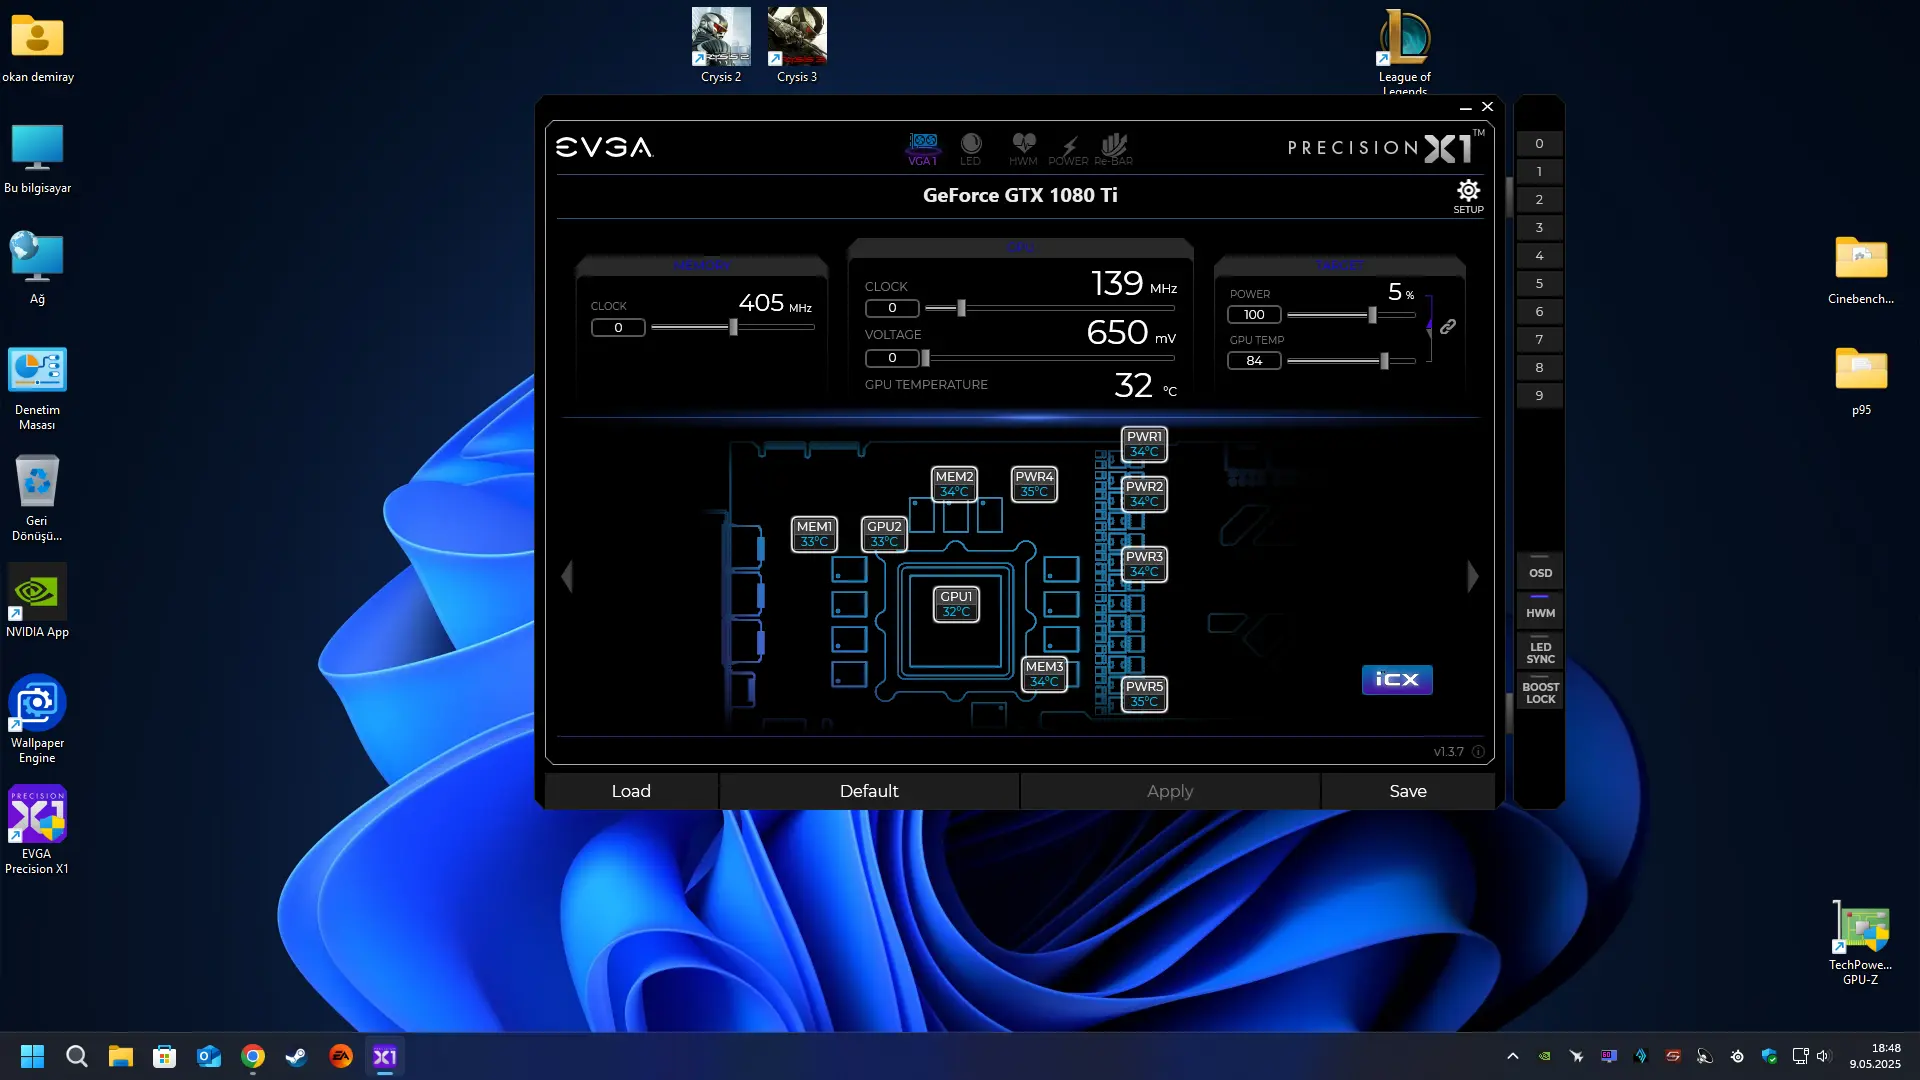The height and width of the screenshot is (1080, 1920).
Task: Select profile slot 3
Action: pos(1539,228)
